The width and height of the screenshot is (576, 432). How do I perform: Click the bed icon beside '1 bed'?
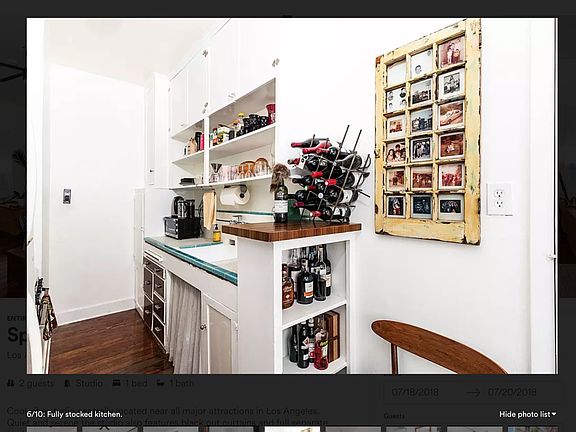click(116, 383)
